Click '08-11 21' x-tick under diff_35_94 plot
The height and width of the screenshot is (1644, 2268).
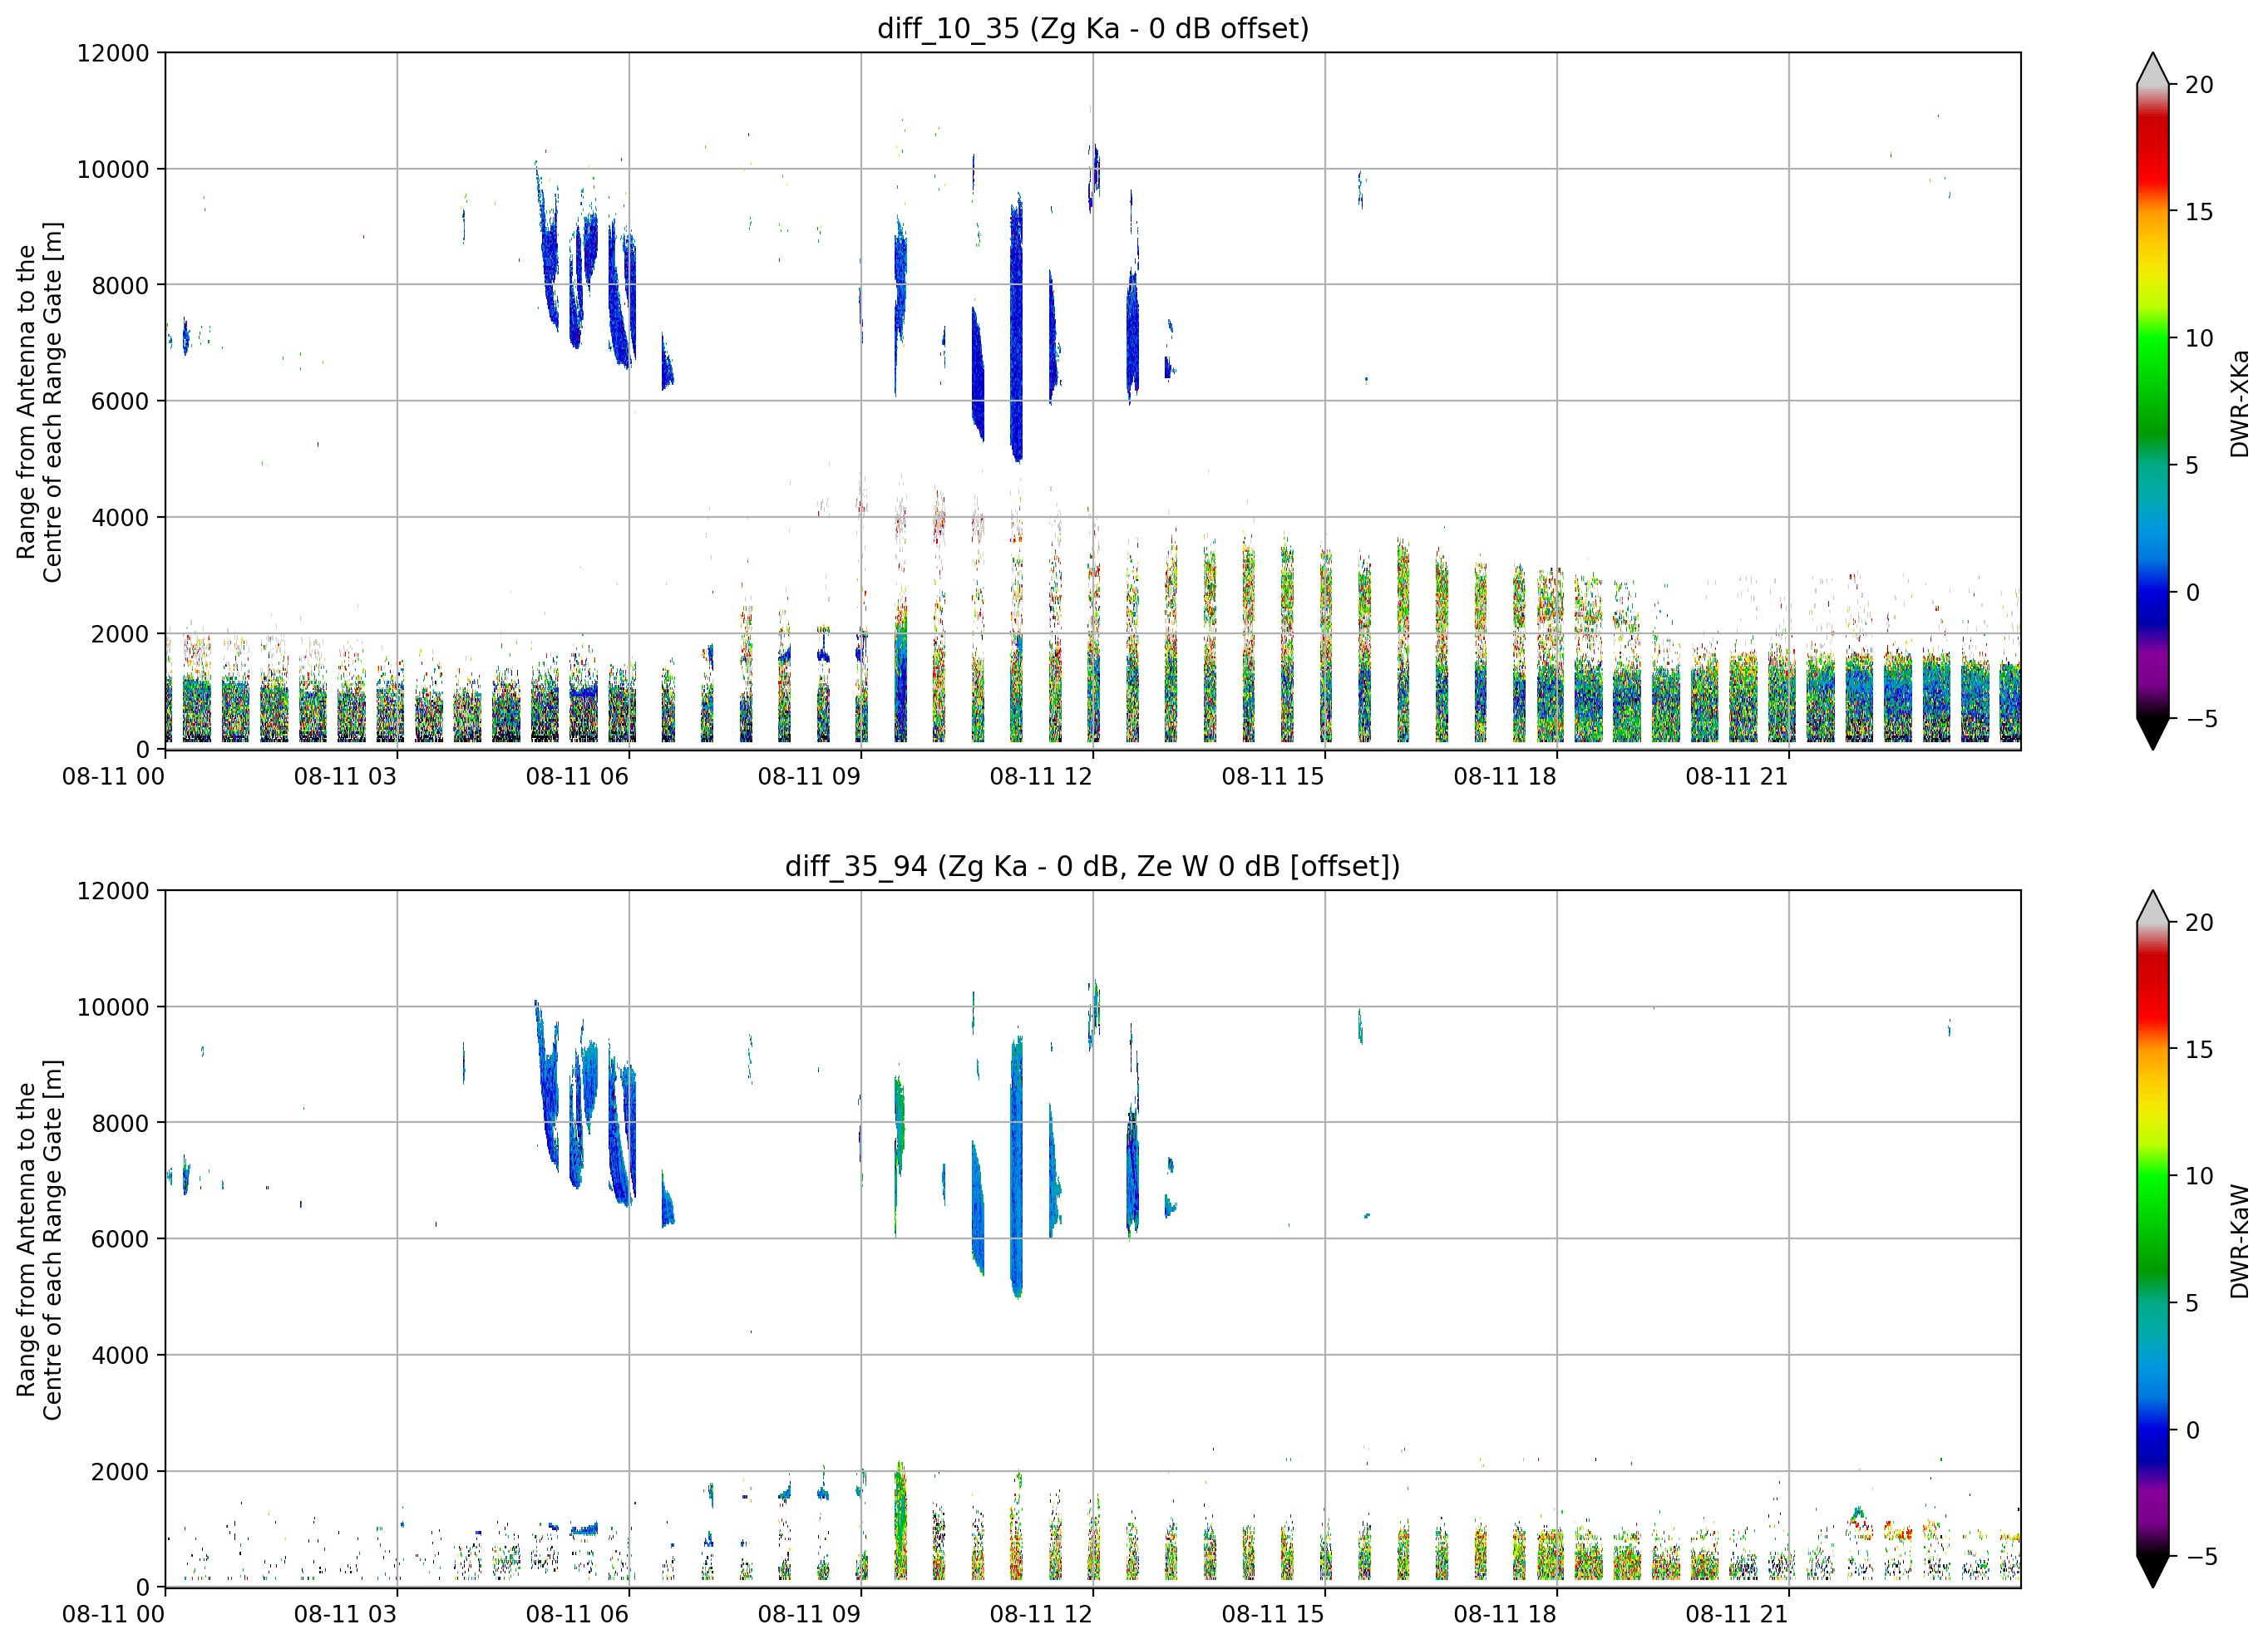[x=1737, y=1615]
